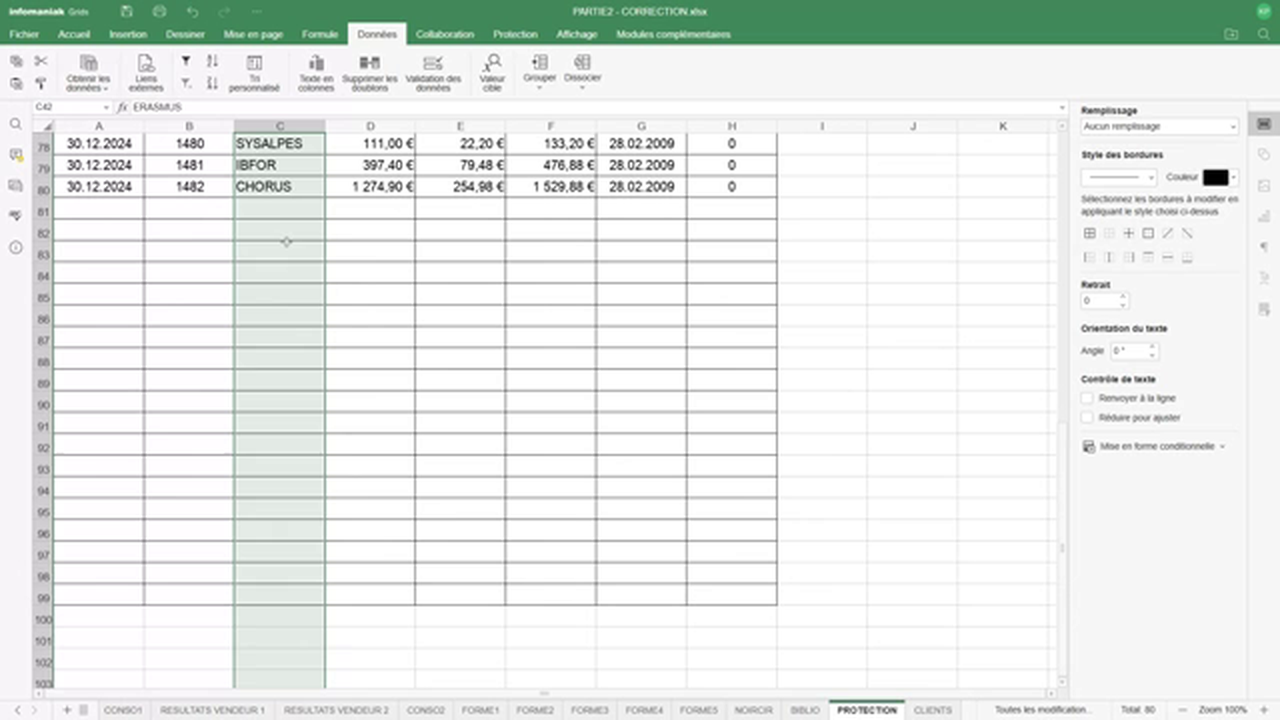Screen dimensions: 1280x720
Task: Click Supprimer les doublons
Action: click(x=369, y=74)
